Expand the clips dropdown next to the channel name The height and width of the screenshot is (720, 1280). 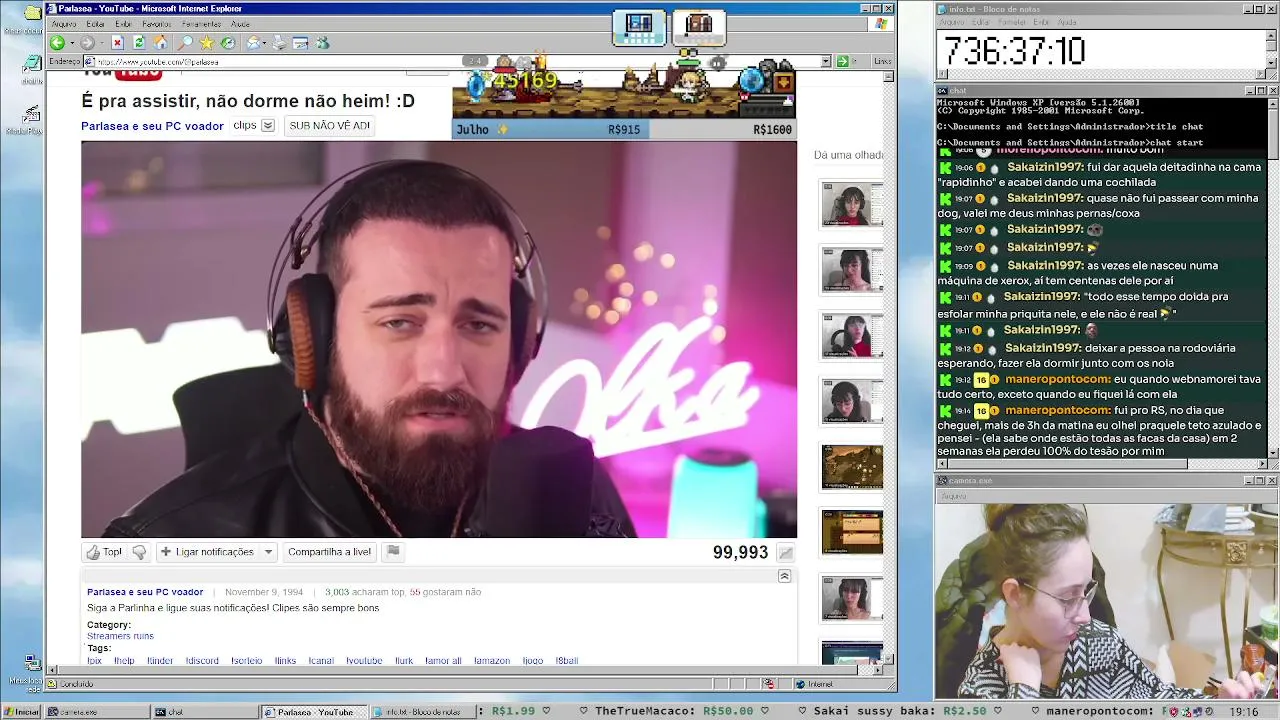[x=268, y=126]
